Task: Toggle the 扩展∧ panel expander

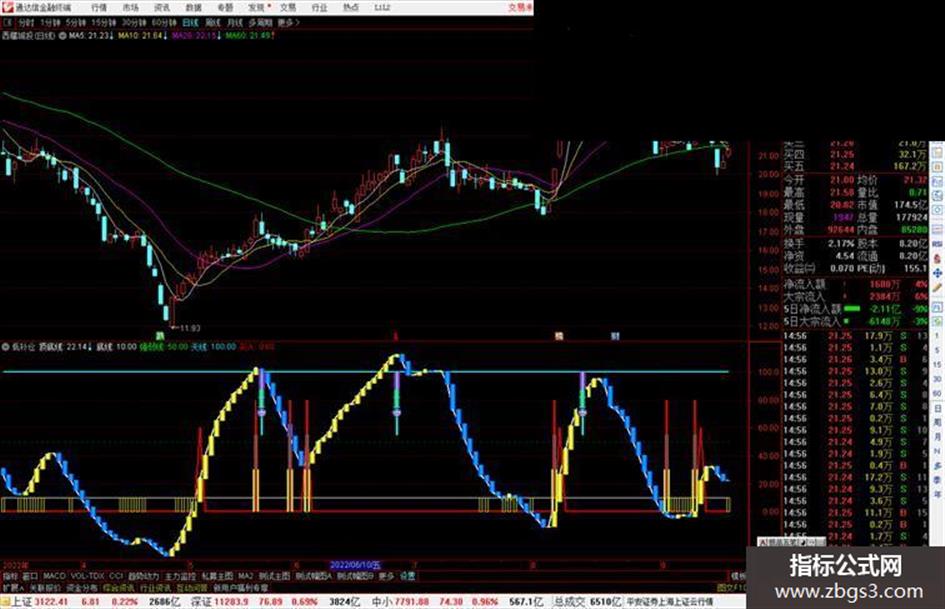Action: click(x=13, y=587)
